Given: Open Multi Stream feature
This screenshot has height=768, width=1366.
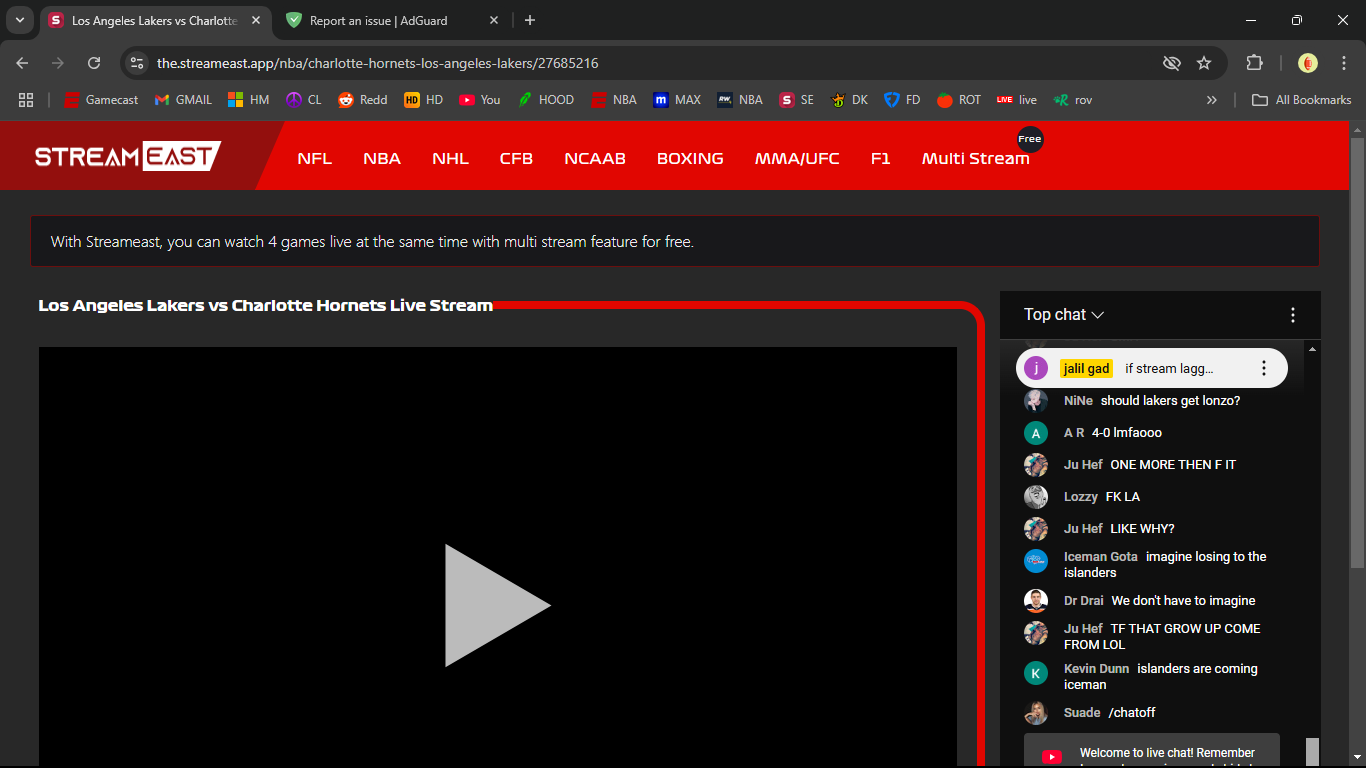Looking at the screenshot, I should point(975,158).
